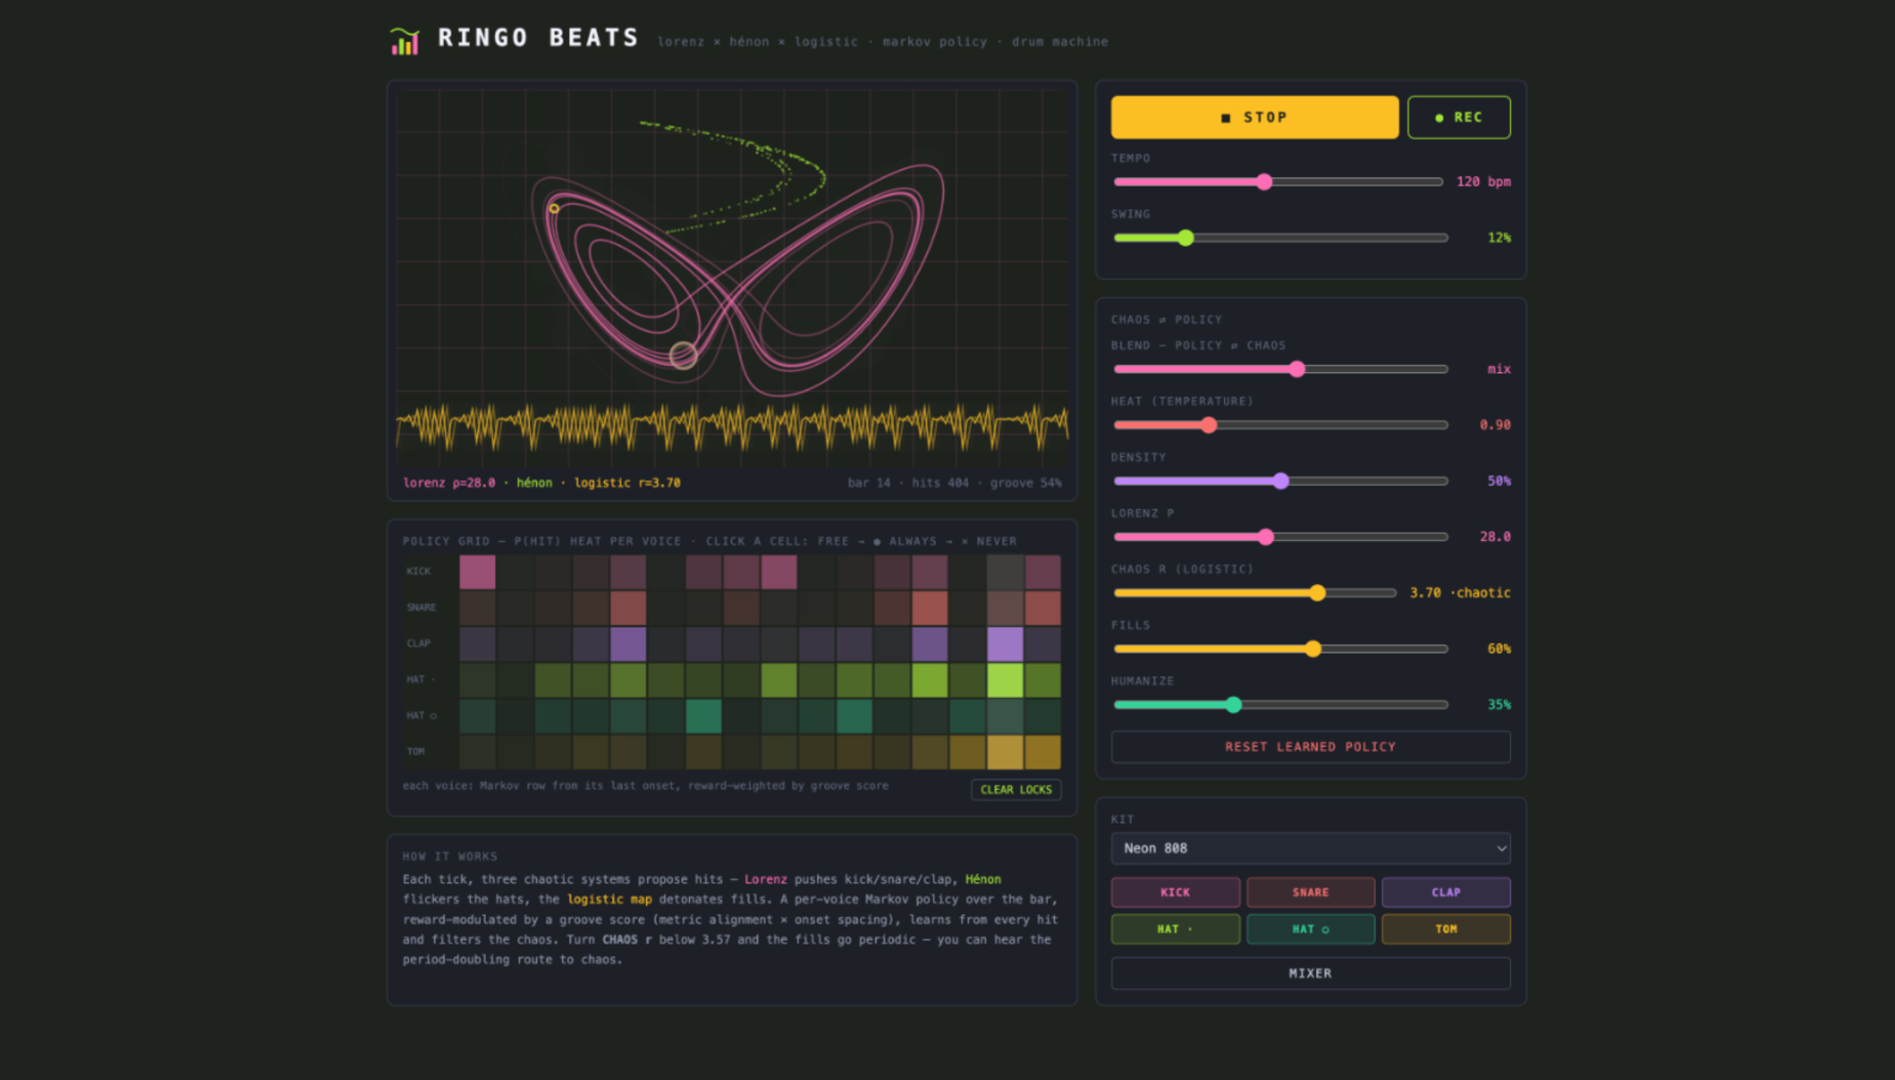This screenshot has width=1895, height=1080.
Task: Trigger the open HAT pad
Action: pyautogui.click(x=1310, y=929)
